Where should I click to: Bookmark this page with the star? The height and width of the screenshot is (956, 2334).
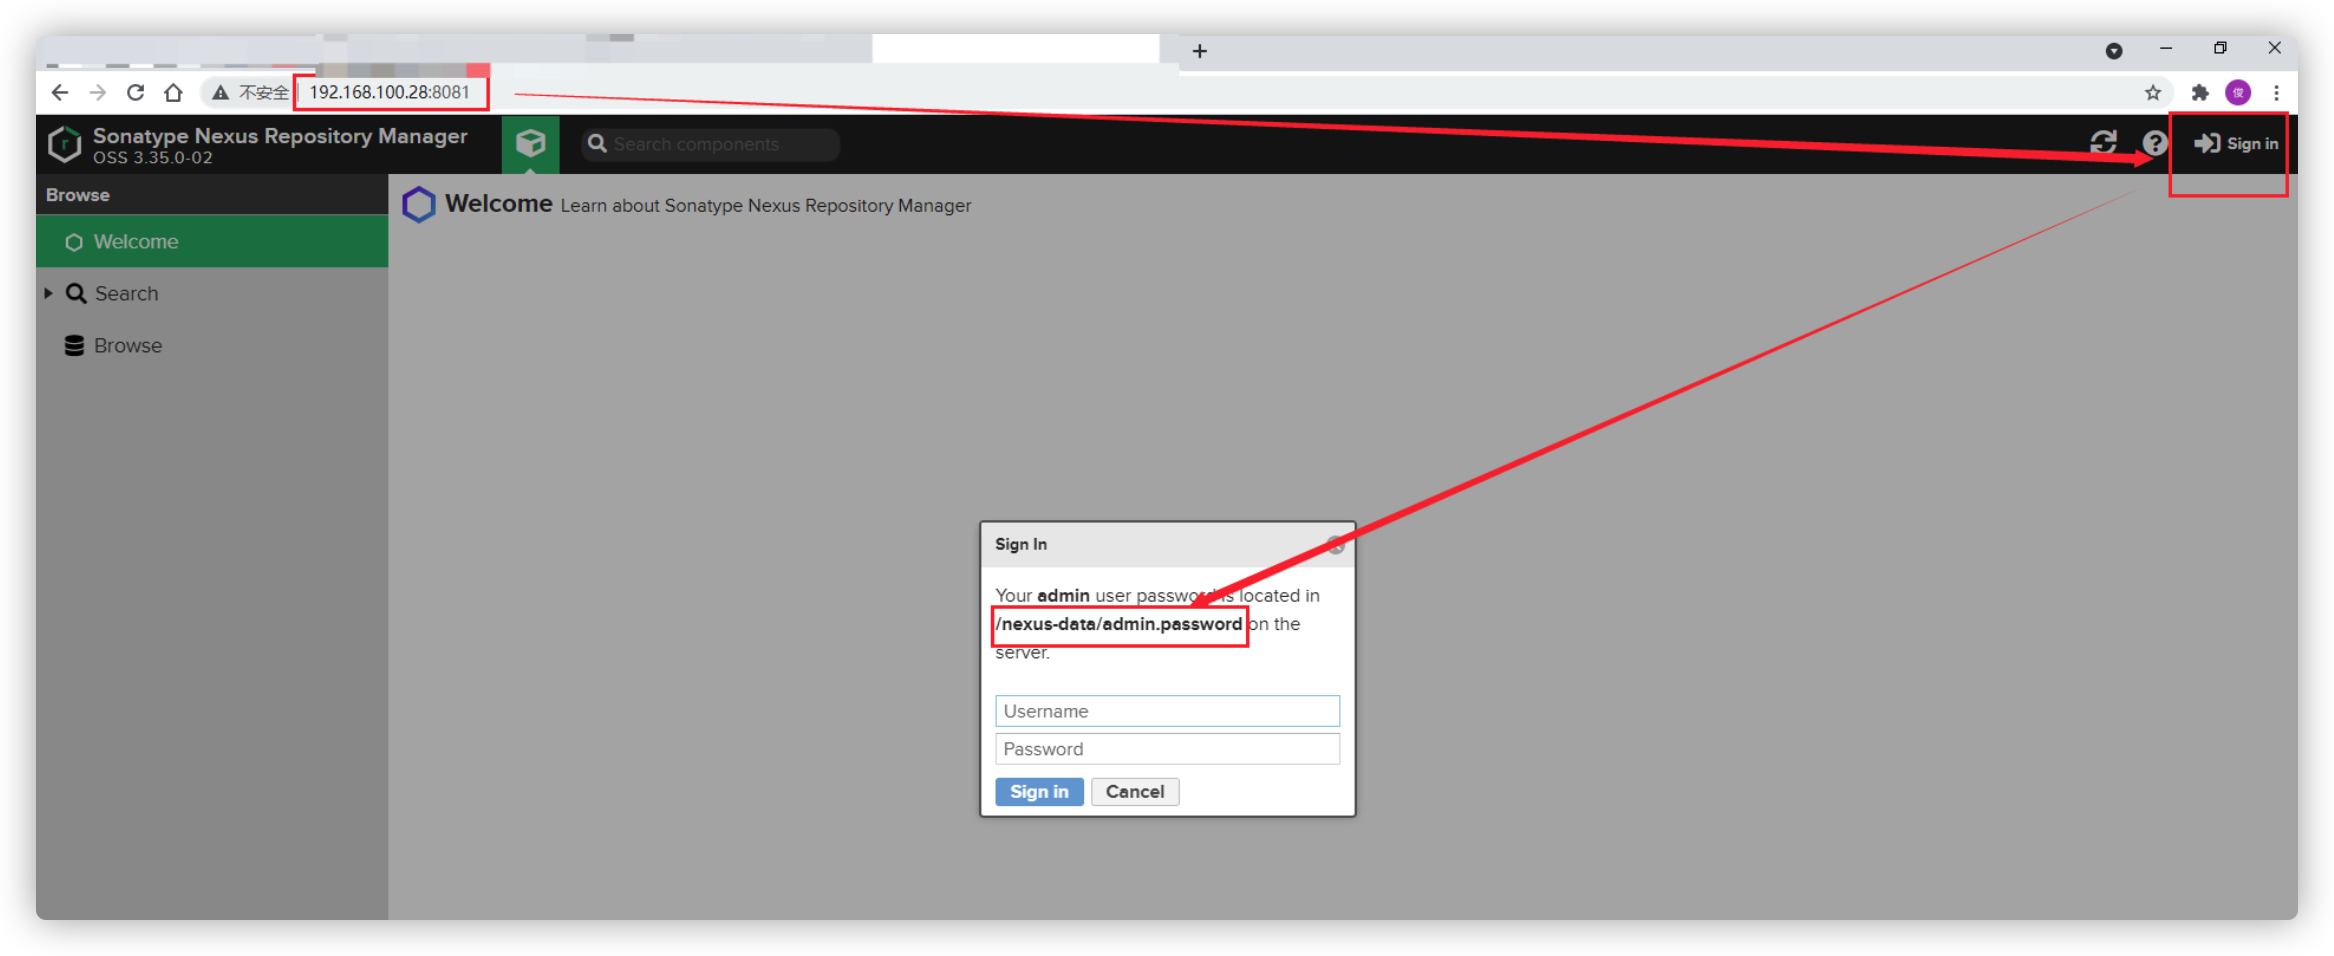point(2153,93)
